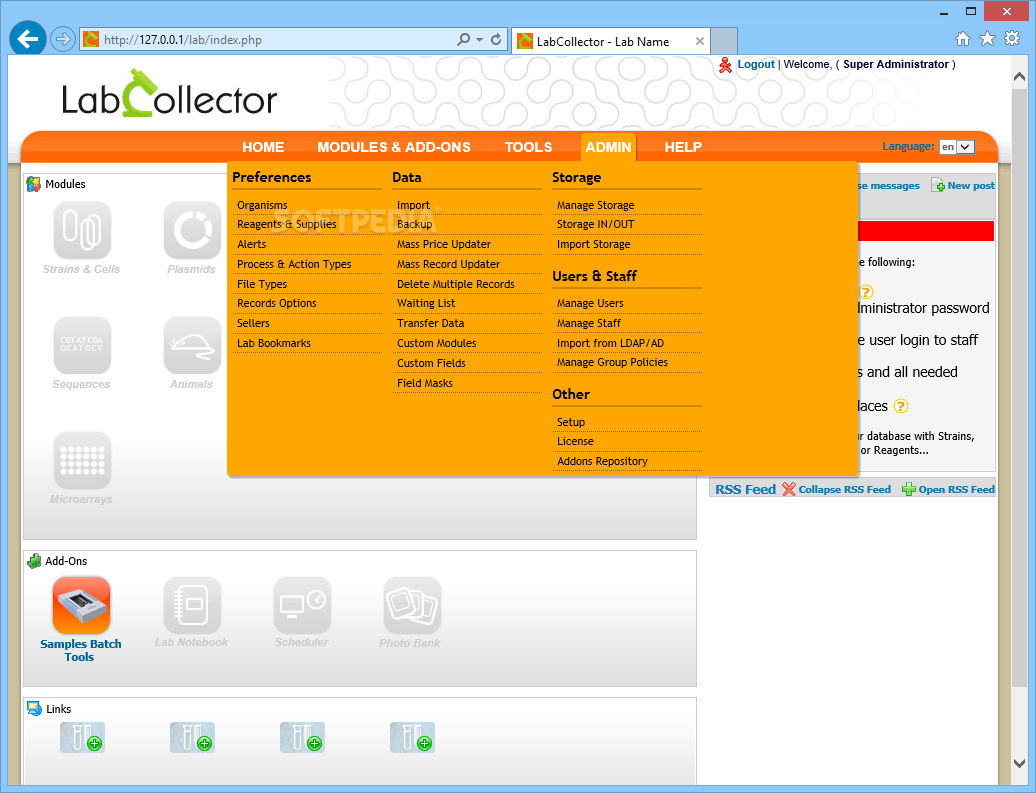Click the New post icon

point(938,186)
